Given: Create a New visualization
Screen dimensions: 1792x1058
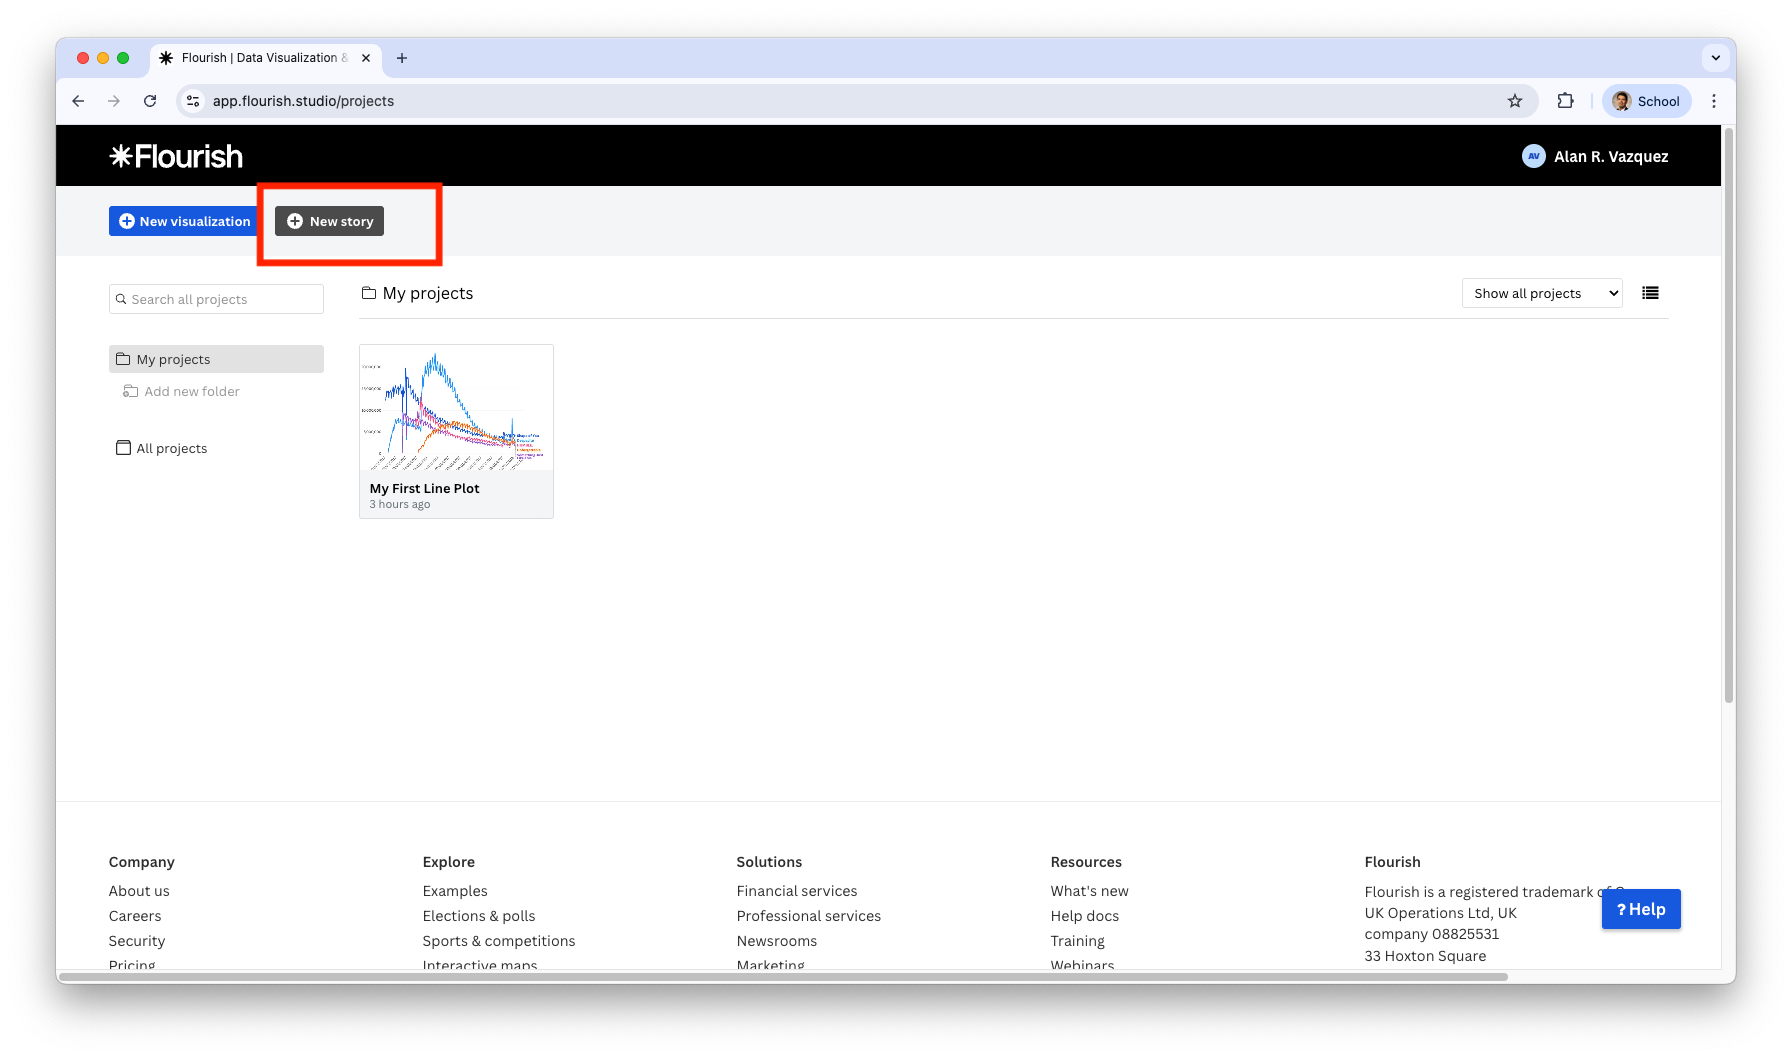Looking at the screenshot, I should [185, 221].
